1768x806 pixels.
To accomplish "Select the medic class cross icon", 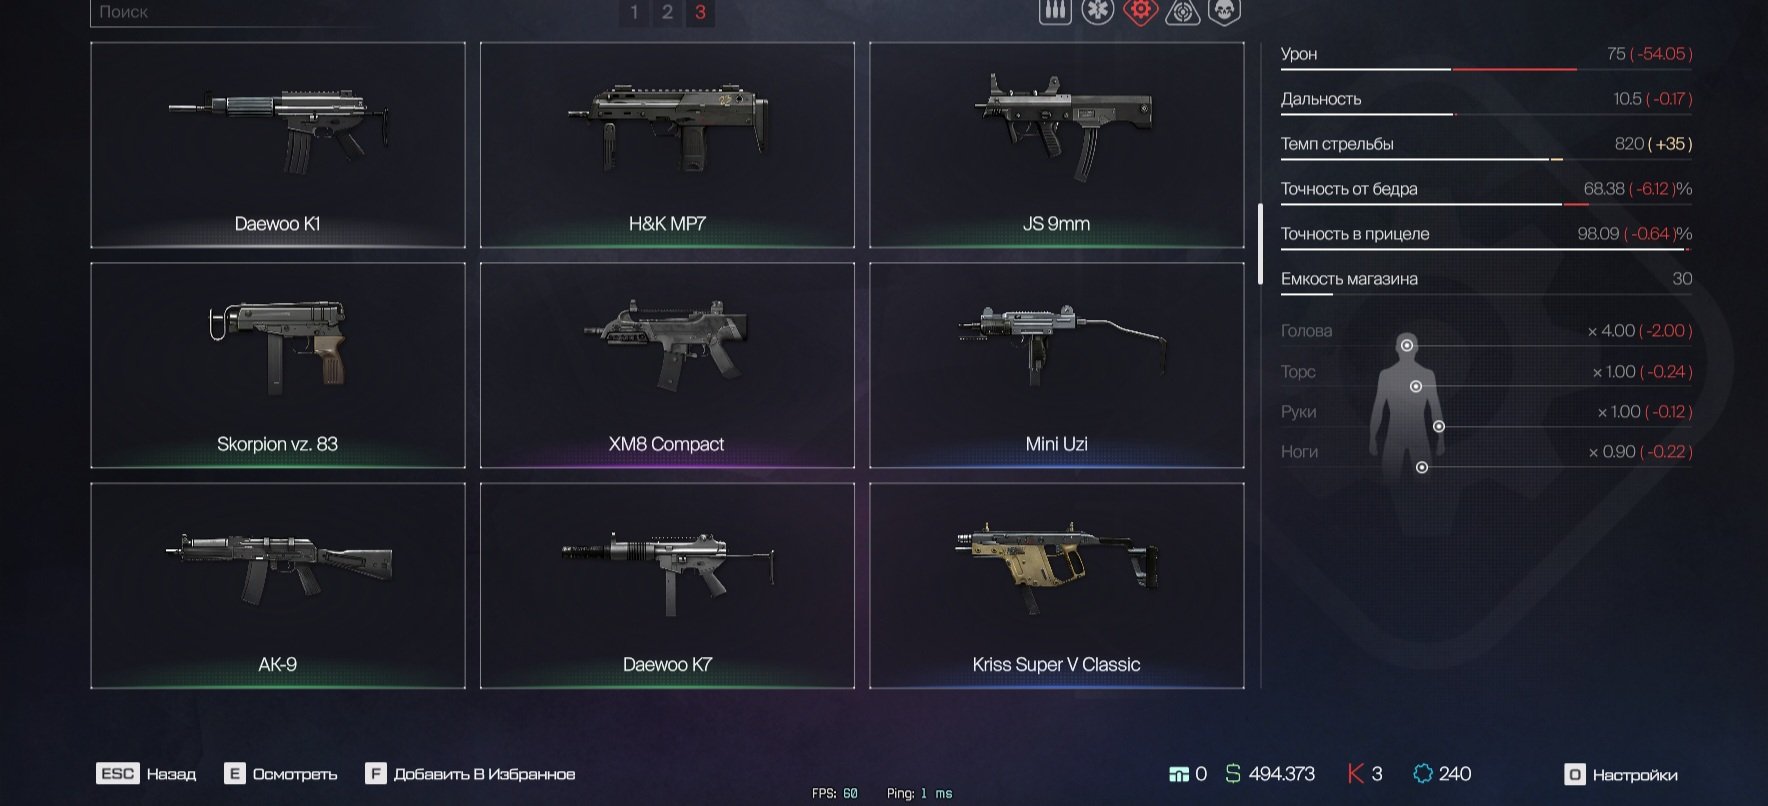I will [x=1097, y=11].
